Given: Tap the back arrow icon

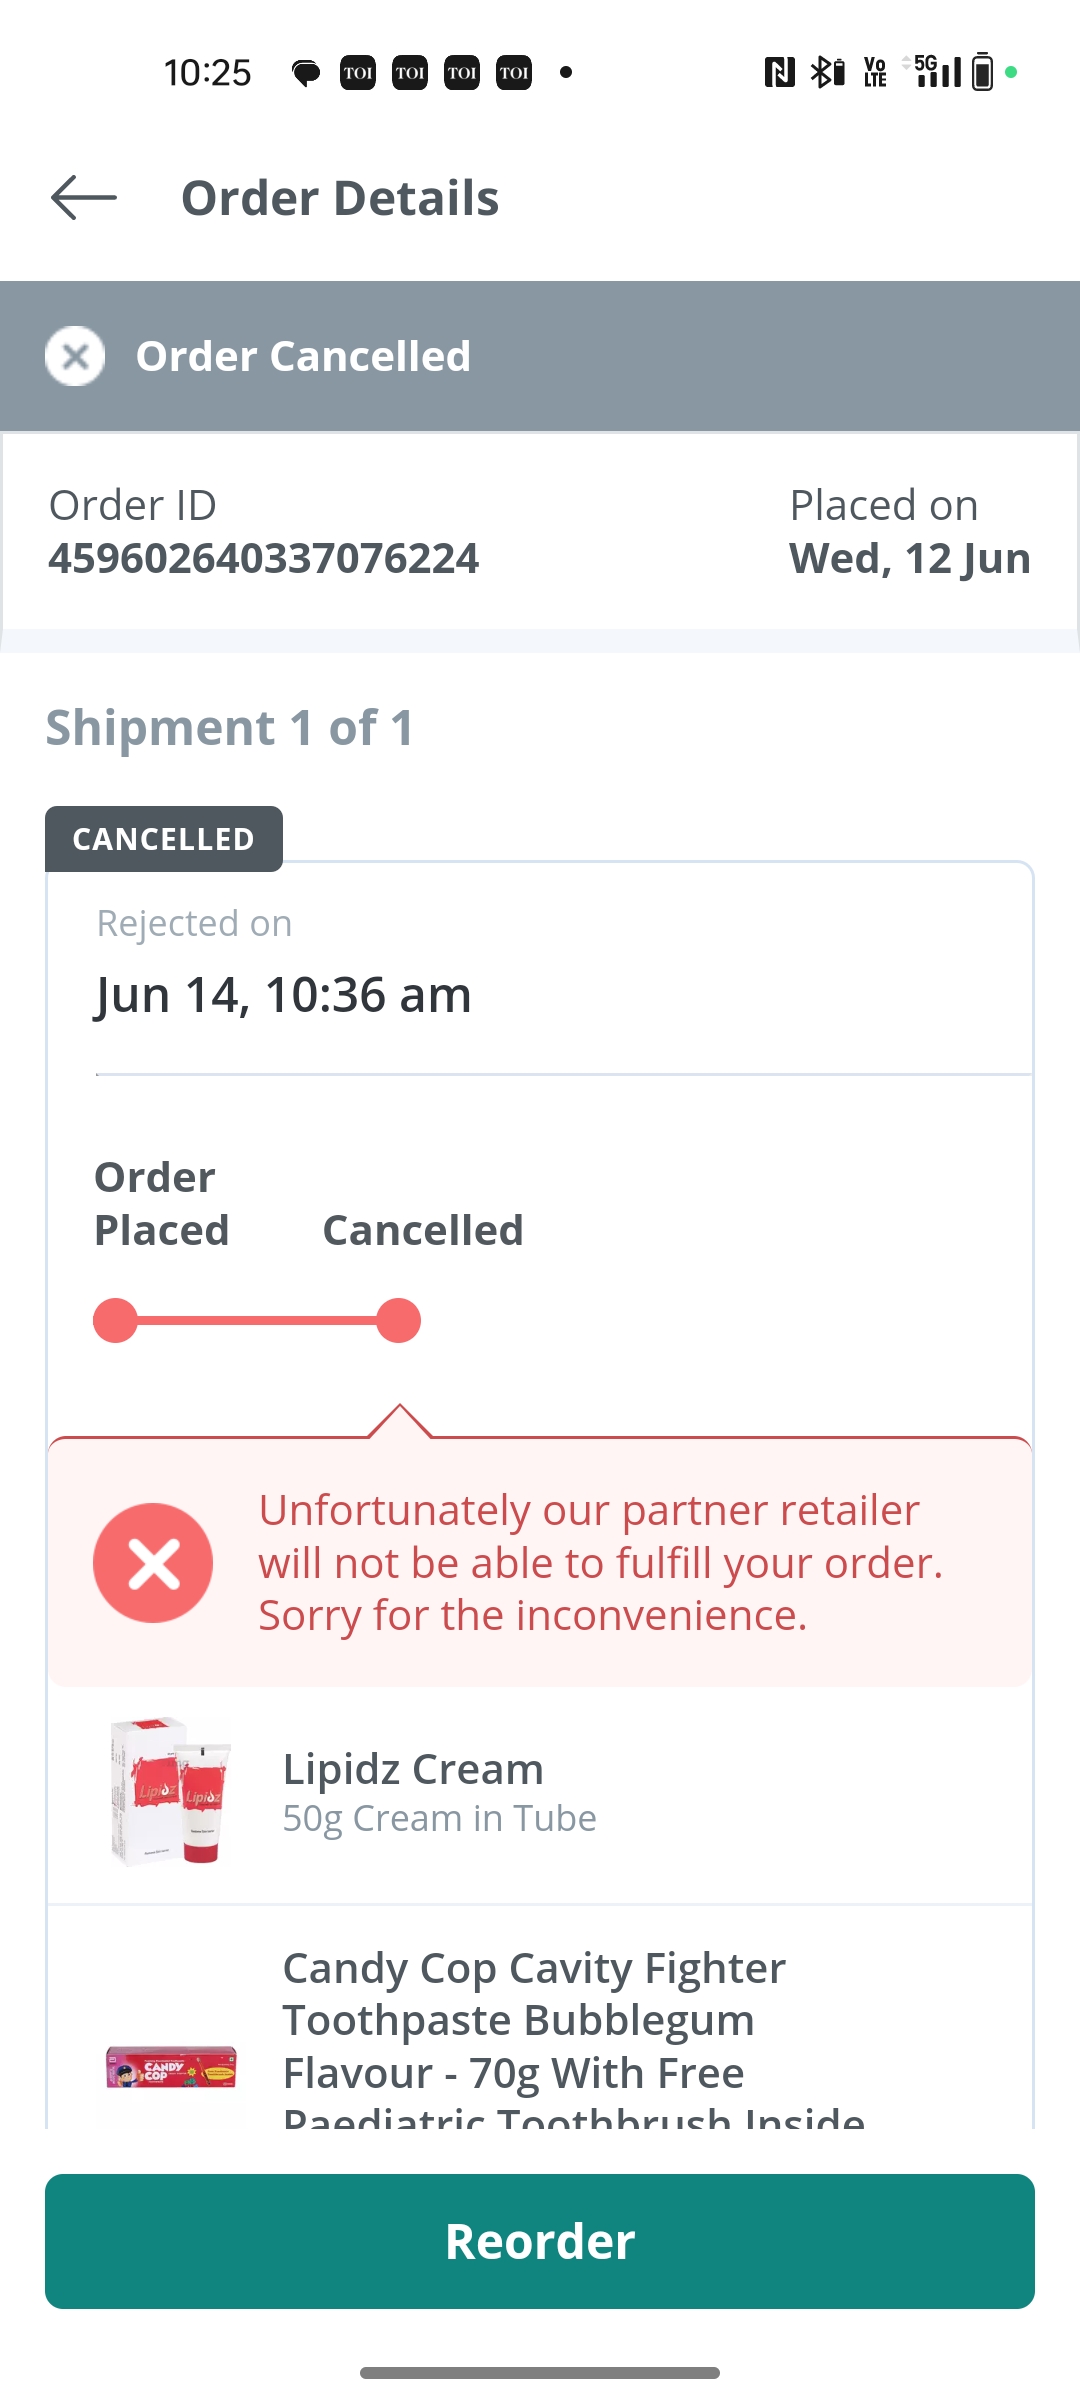Looking at the screenshot, I should (x=84, y=197).
